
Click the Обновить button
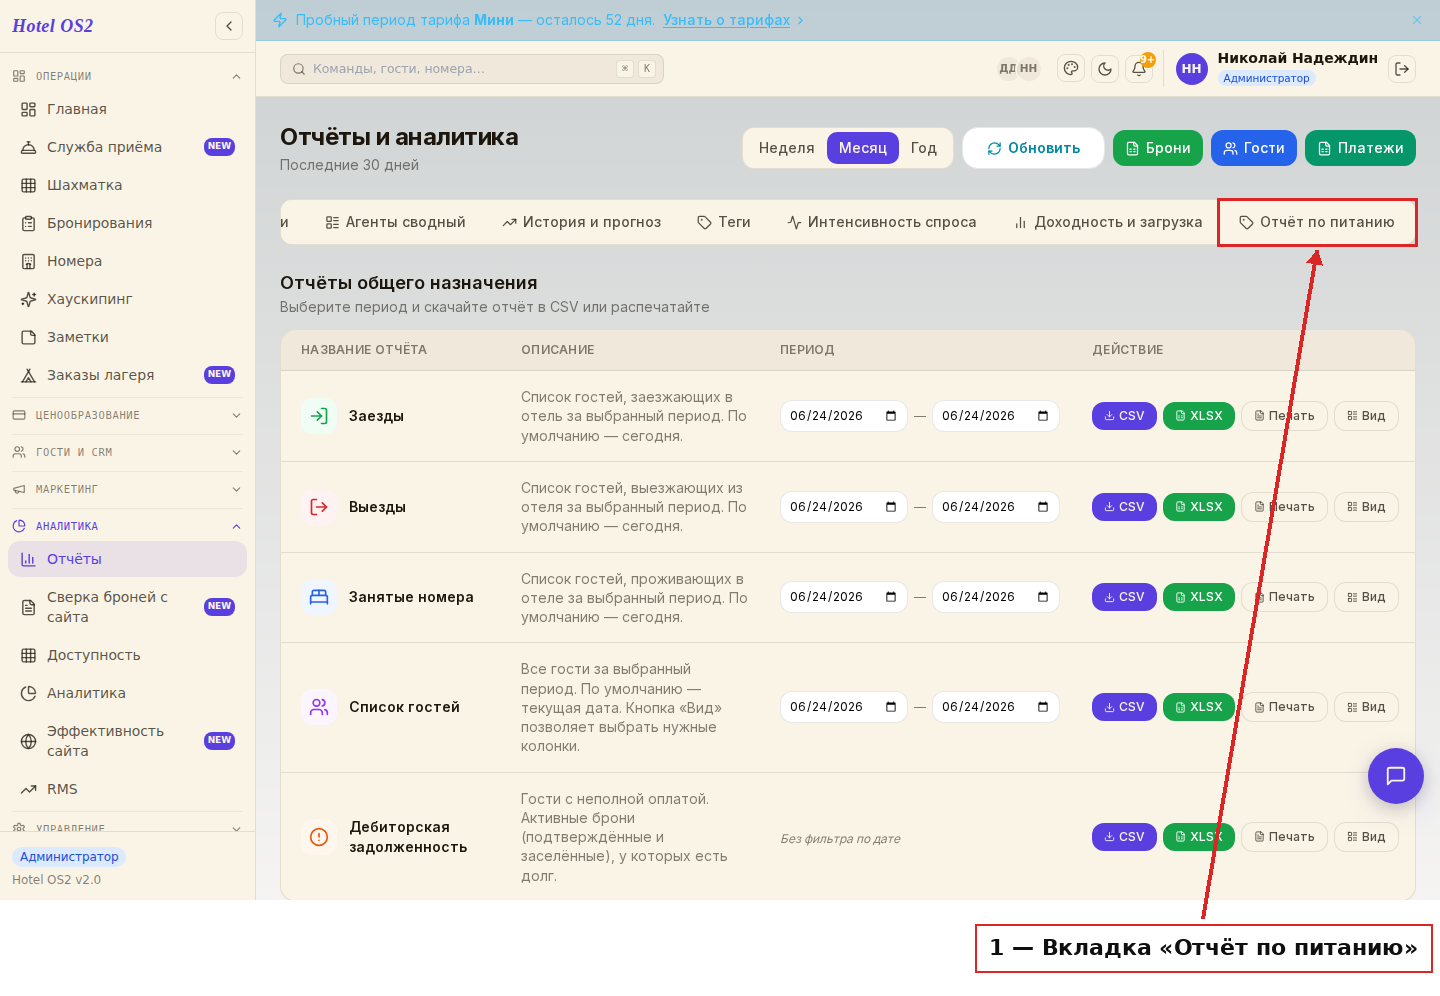1033,148
